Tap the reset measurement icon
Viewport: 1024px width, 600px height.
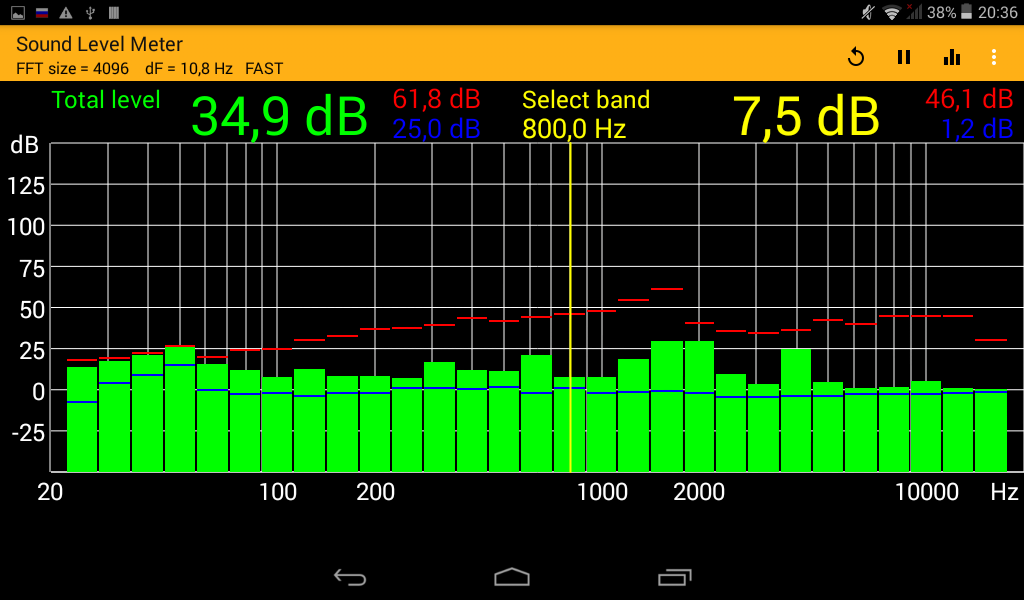coord(856,57)
